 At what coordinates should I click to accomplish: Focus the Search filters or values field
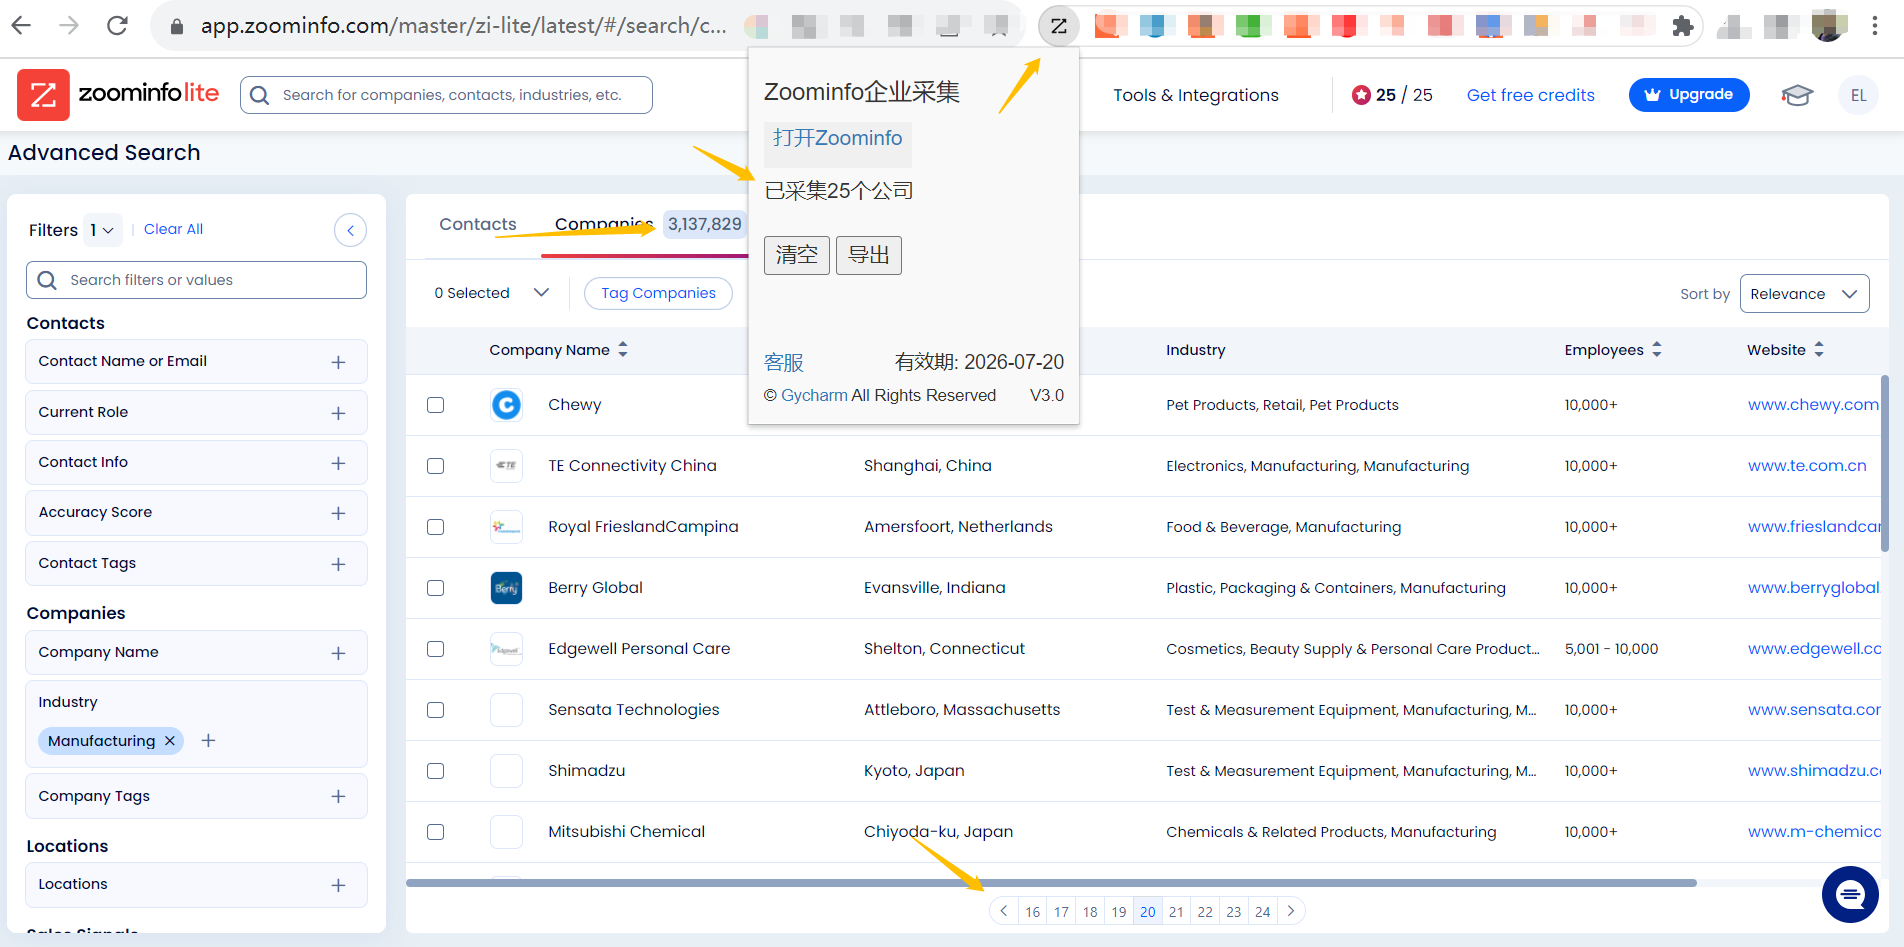point(196,280)
